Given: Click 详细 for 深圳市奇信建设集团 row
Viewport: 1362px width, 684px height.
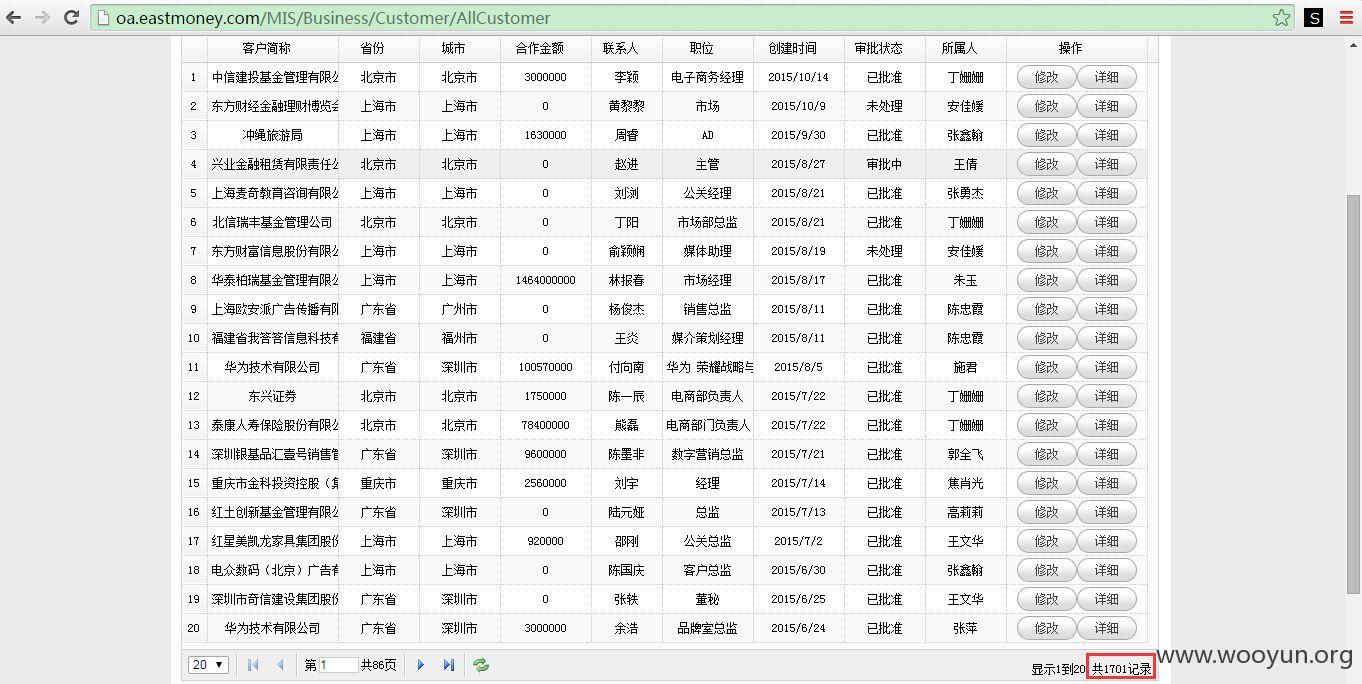Looking at the screenshot, I should [1106, 599].
